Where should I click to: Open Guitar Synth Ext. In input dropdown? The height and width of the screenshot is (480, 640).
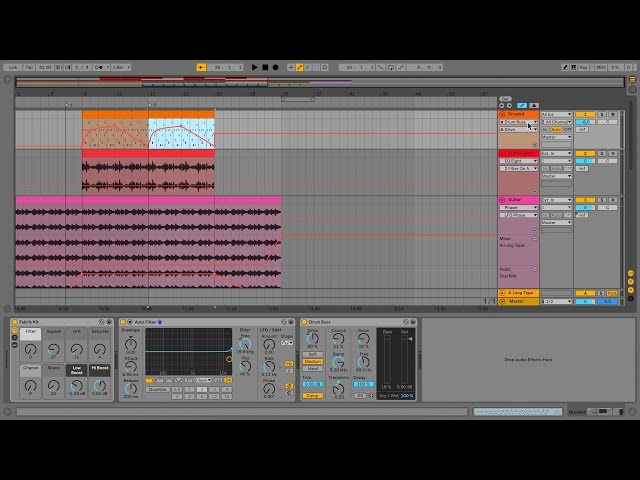coord(556,153)
